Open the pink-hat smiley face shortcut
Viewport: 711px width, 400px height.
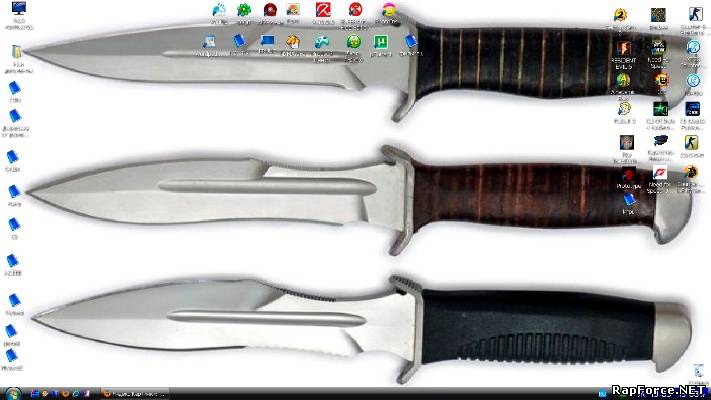tap(388, 10)
